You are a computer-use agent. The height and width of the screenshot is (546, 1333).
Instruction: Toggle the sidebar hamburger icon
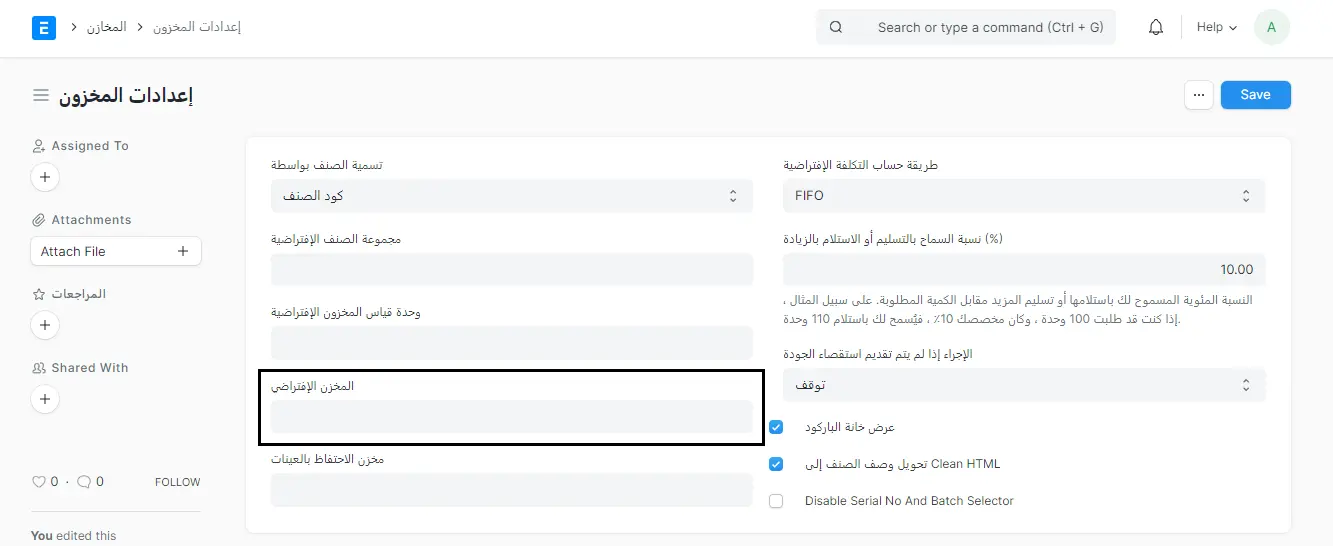point(41,95)
